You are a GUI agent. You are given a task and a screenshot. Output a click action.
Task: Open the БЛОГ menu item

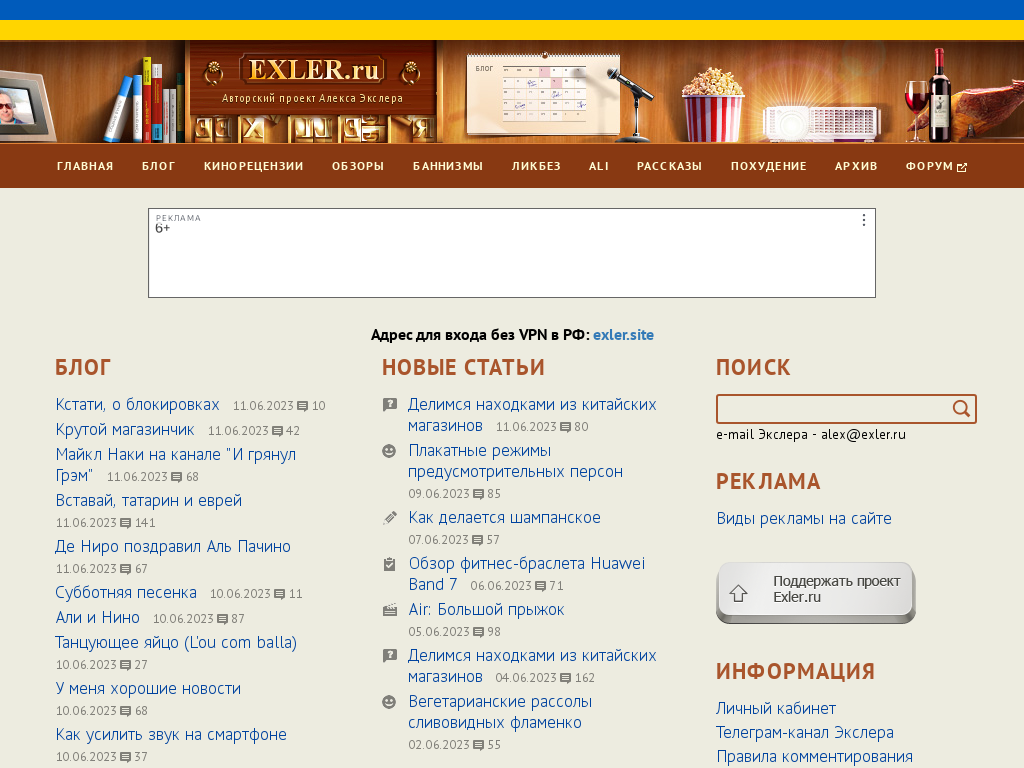pos(159,166)
